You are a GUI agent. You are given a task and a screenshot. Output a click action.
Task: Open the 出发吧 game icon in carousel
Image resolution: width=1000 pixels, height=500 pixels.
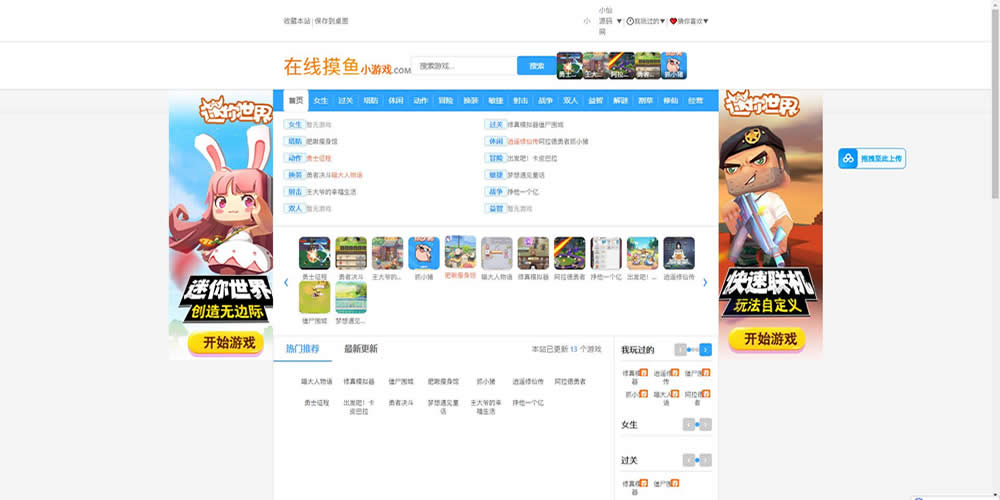(x=642, y=253)
